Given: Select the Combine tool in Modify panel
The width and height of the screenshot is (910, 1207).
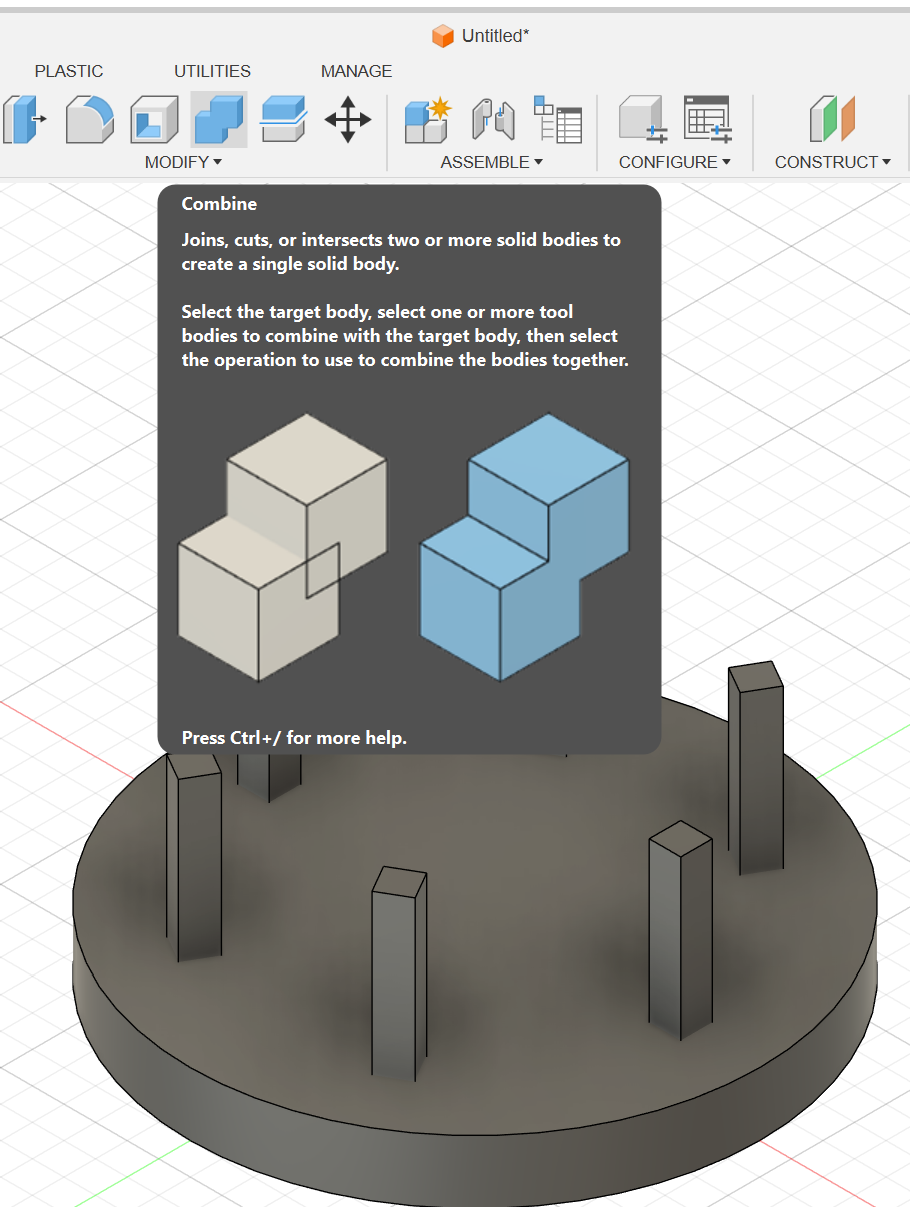Looking at the screenshot, I should [218, 118].
